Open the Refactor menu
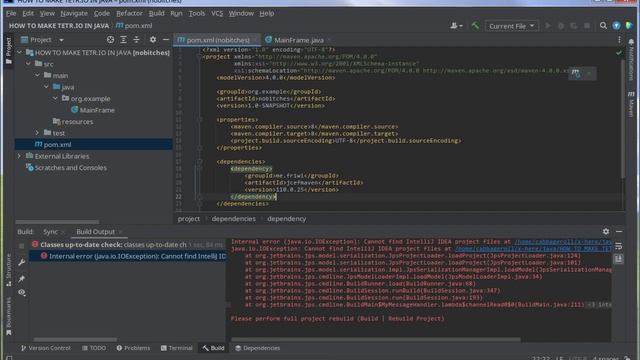This screenshot has width=640, height=360. coord(129,13)
